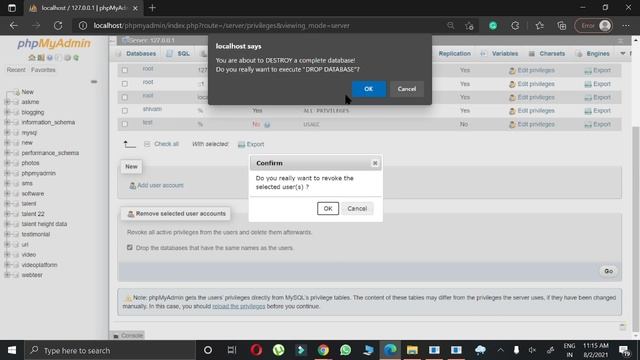Toggle Drop the databases with same names checkbox
This screenshot has height=360, width=640.
click(x=130, y=248)
